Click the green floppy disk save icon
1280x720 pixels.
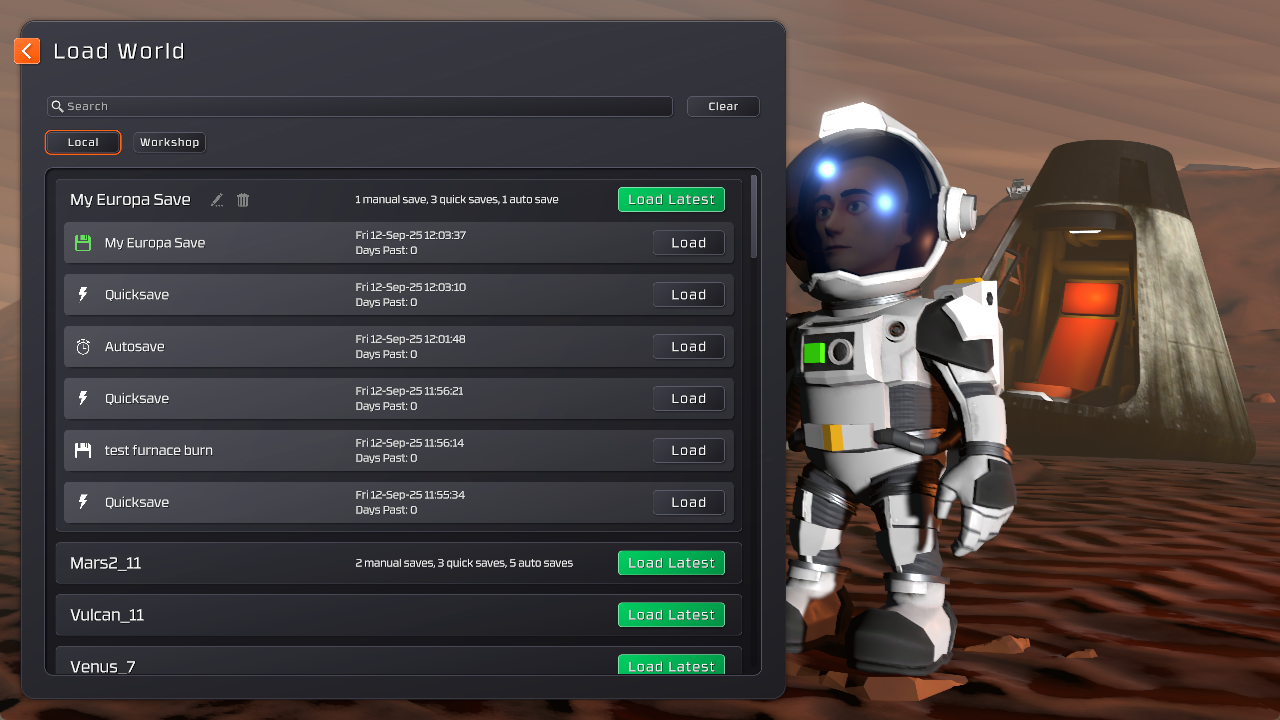pyautogui.click(x=83, y=243)
